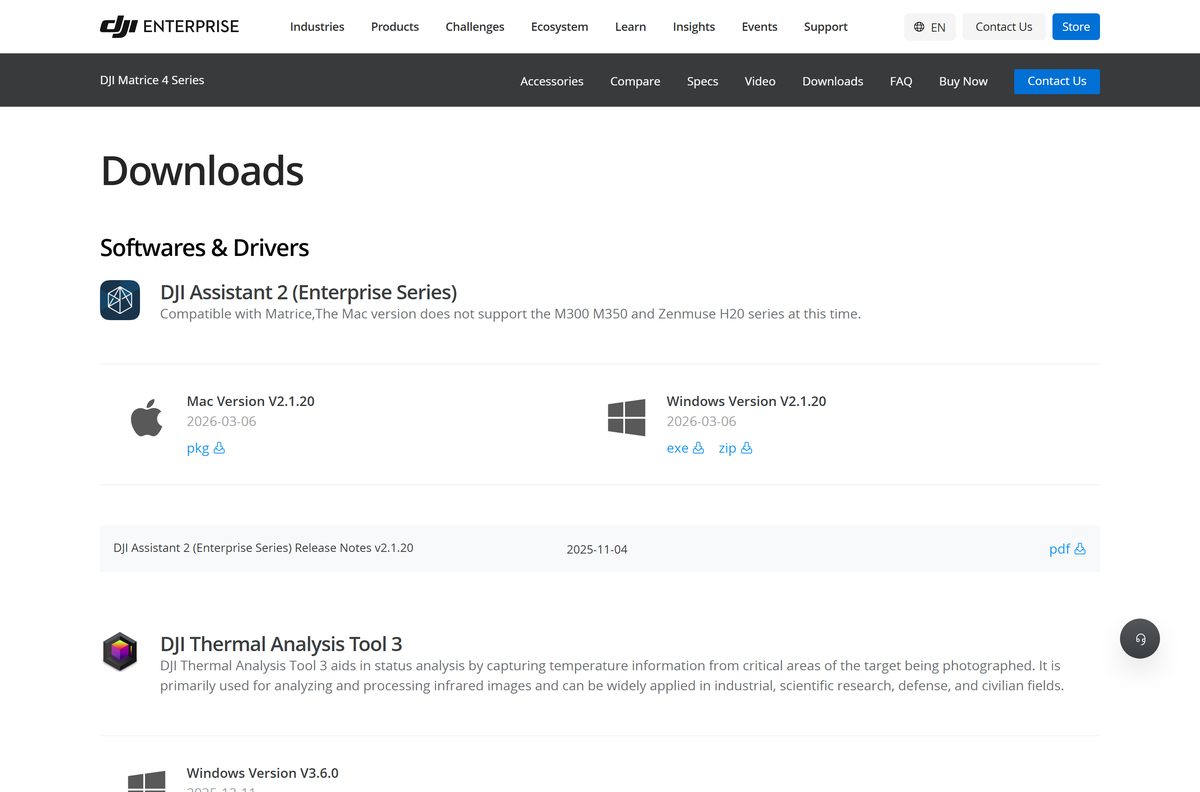
Task: Go to the Video section
Action: pyautogui.click(x=760, y=81)
